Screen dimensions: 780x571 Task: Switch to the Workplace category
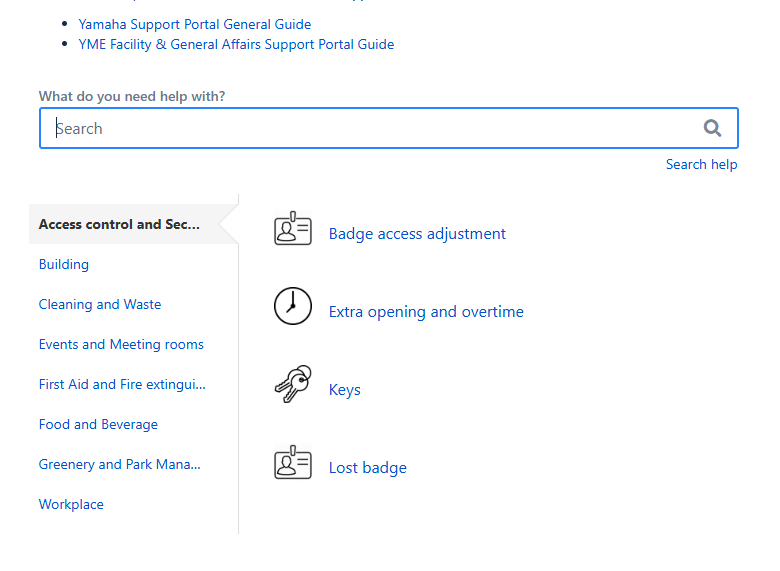coord(71,504)
